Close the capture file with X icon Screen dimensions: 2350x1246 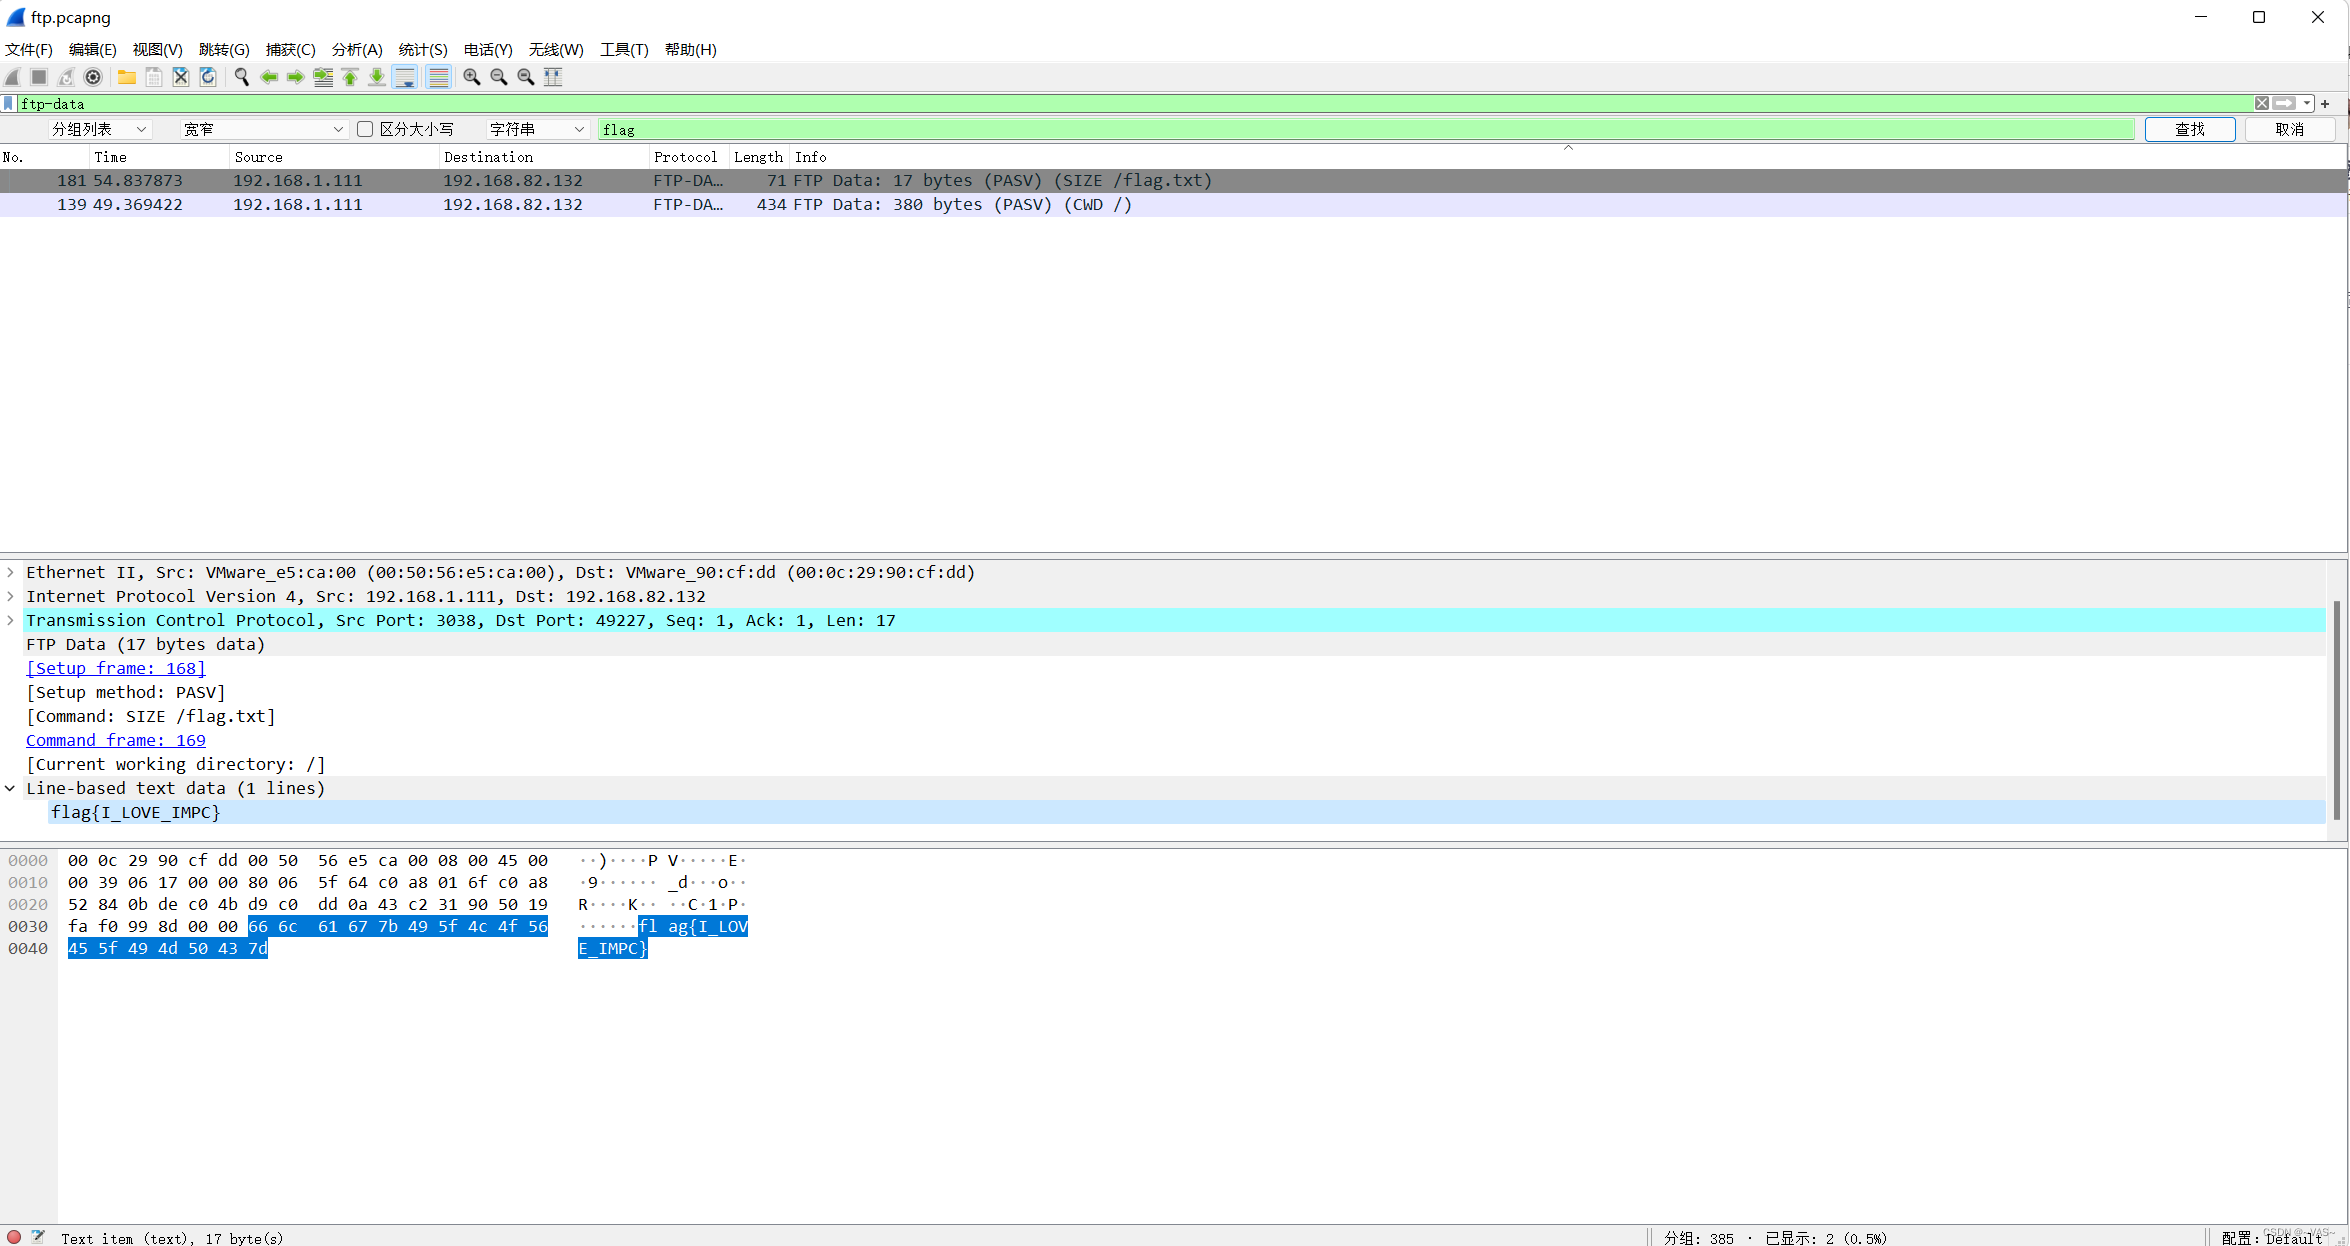[181, 77]
